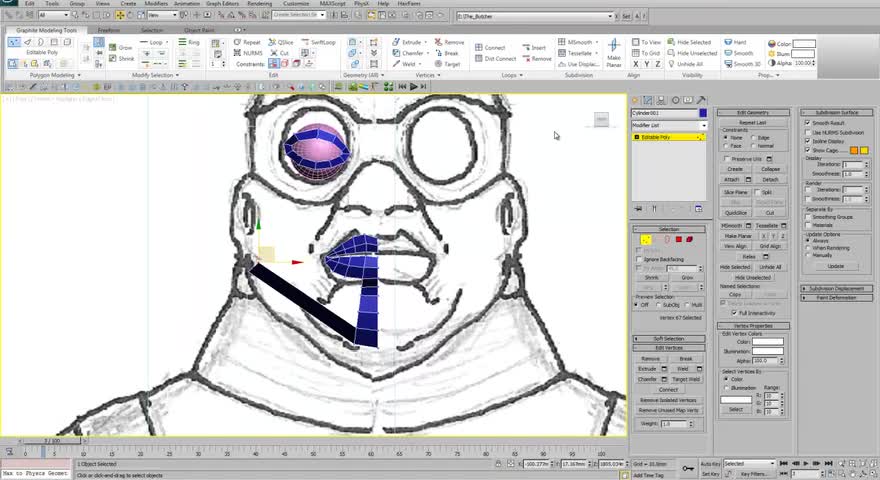Click the Make Planar ribbon tool

point(613,53)
